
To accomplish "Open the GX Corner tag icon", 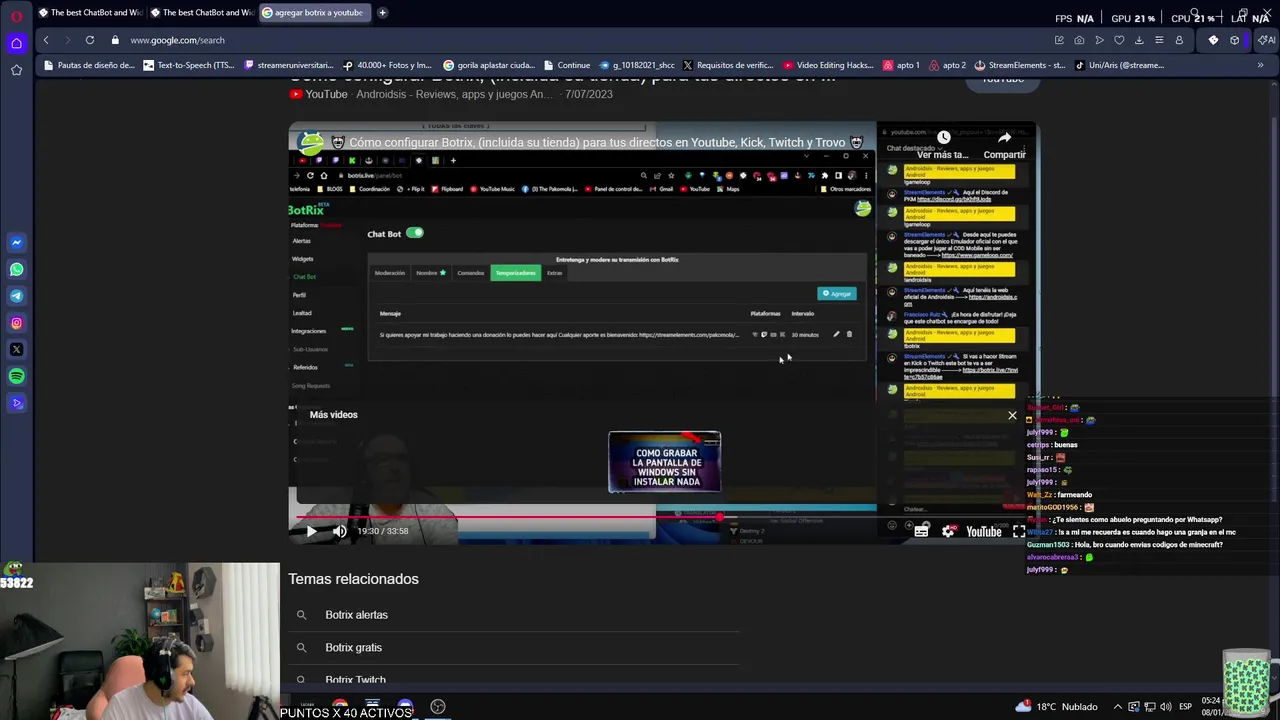I will [x=1213, y=40].
